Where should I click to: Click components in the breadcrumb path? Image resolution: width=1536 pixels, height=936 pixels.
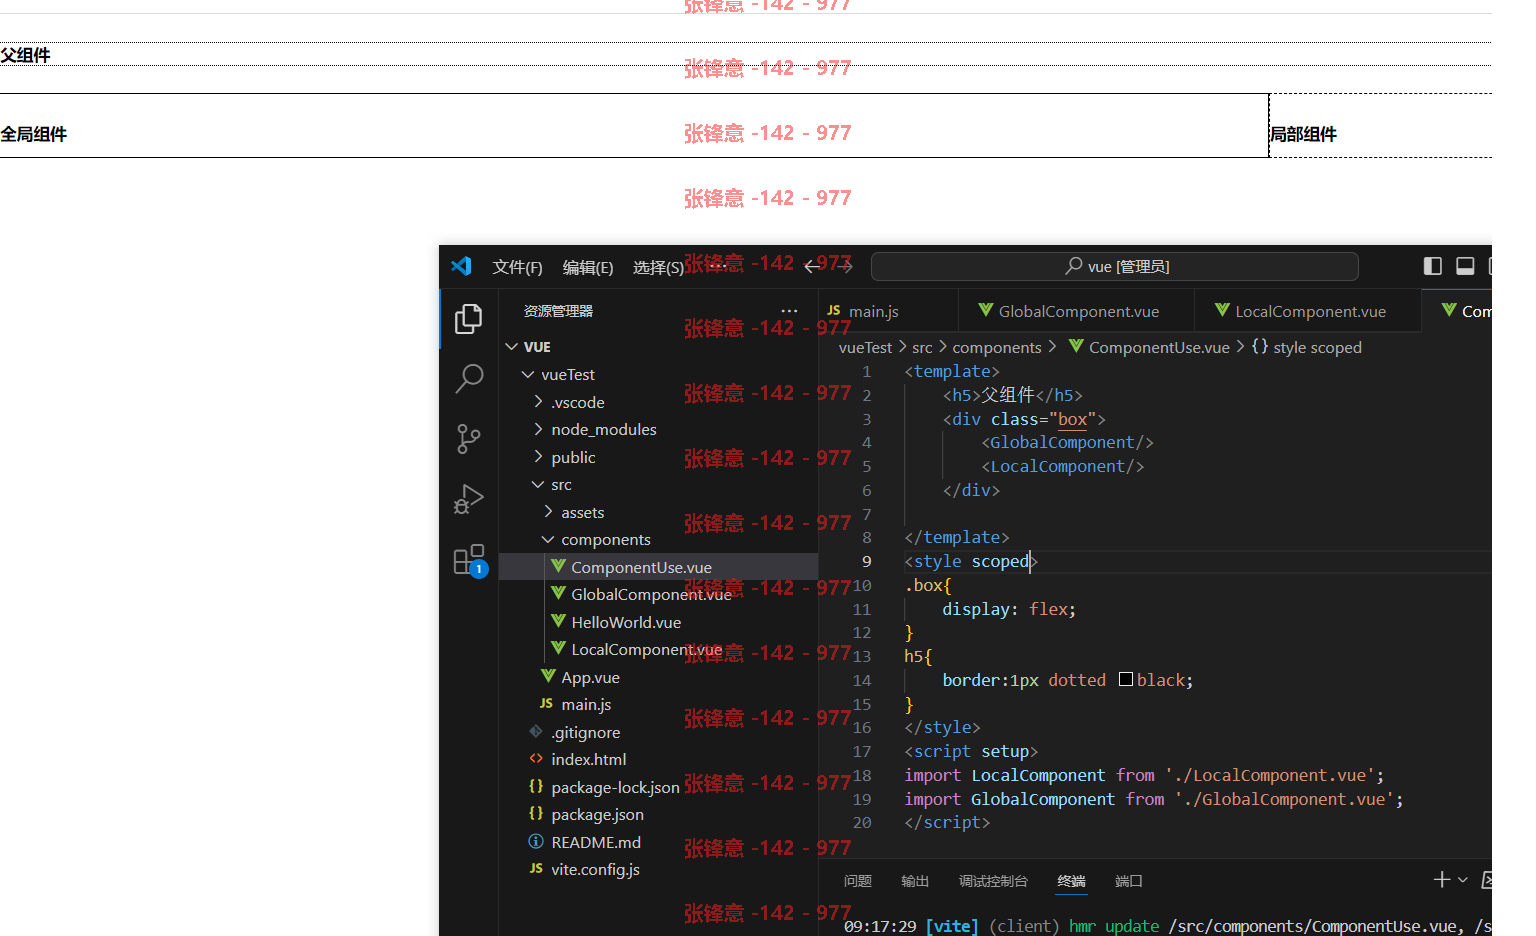click(996, 347)
